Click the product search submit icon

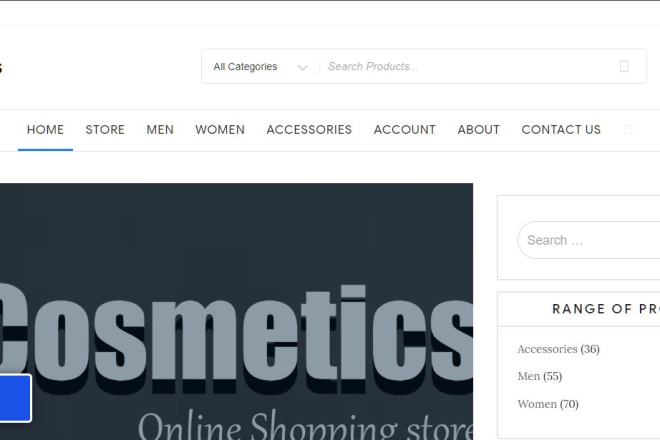[x=624, y=66]
